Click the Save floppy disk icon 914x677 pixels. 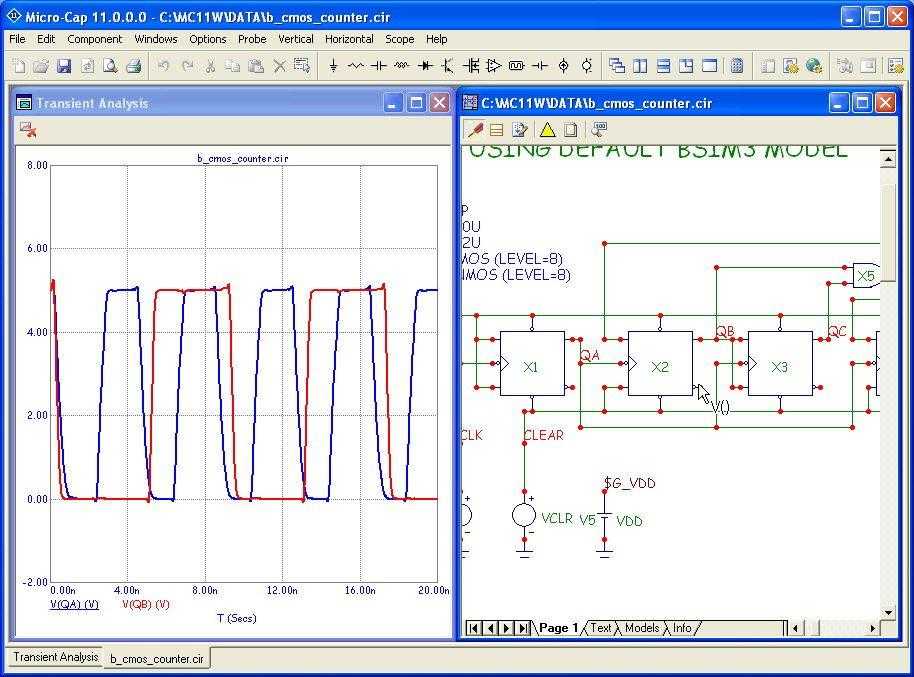(64, 66)
